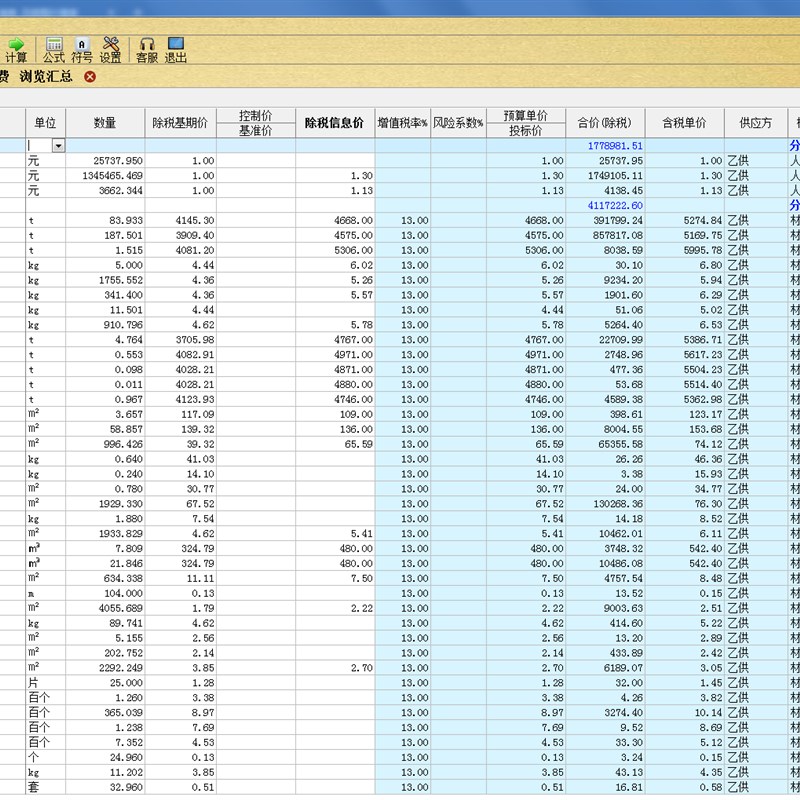This screenshot has width=800, height=800.
Task: Click total price cell 65355.58
Action: tap(605, 444)
